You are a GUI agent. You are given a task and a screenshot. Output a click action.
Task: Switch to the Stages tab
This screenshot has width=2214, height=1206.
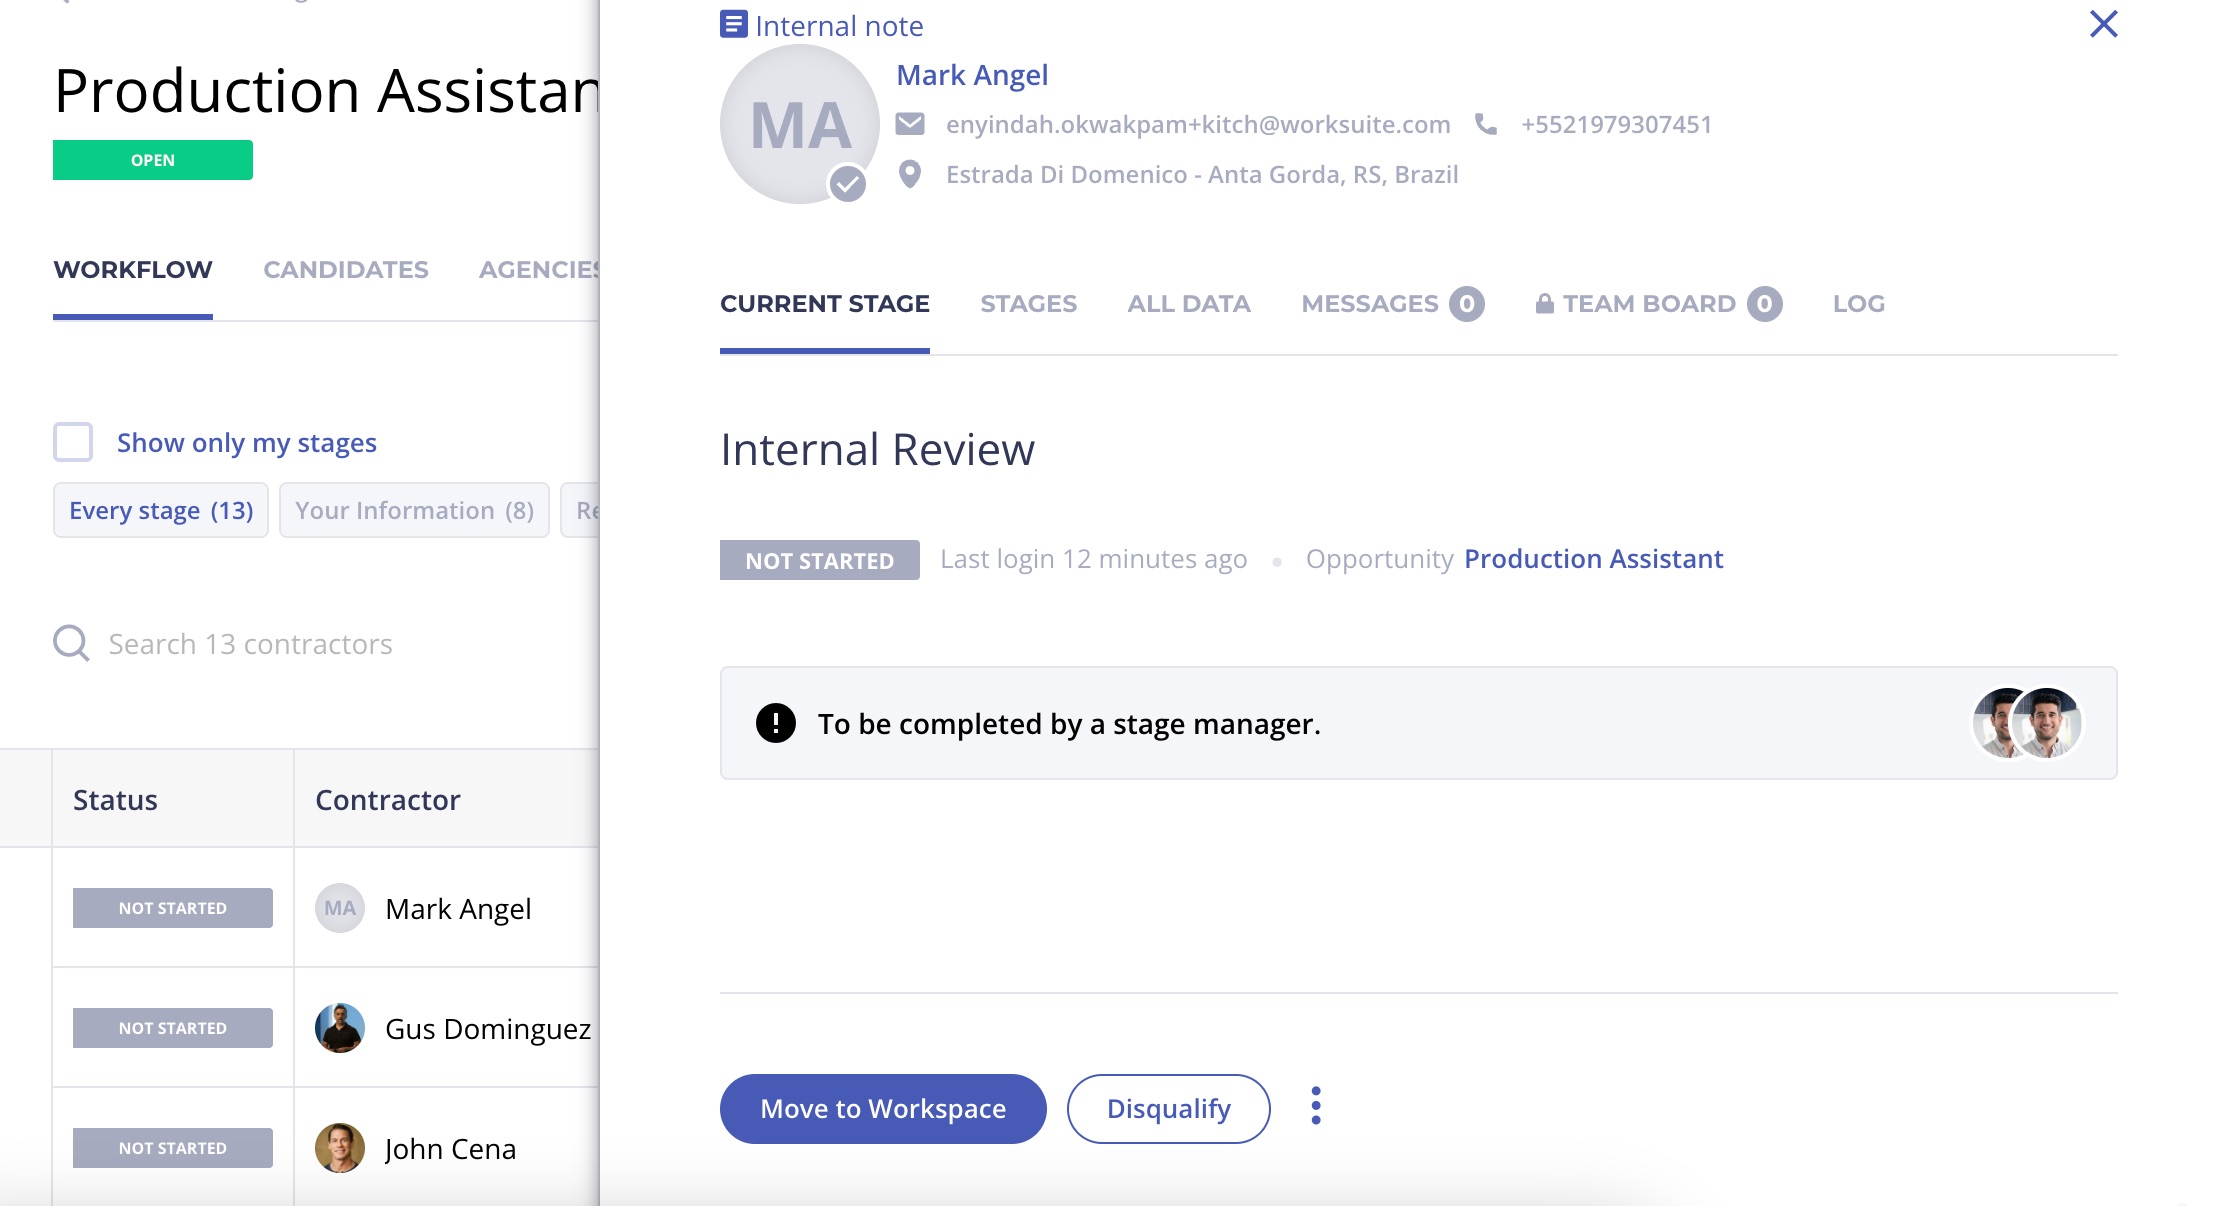pyautogui.click(x=1028, y=304)
